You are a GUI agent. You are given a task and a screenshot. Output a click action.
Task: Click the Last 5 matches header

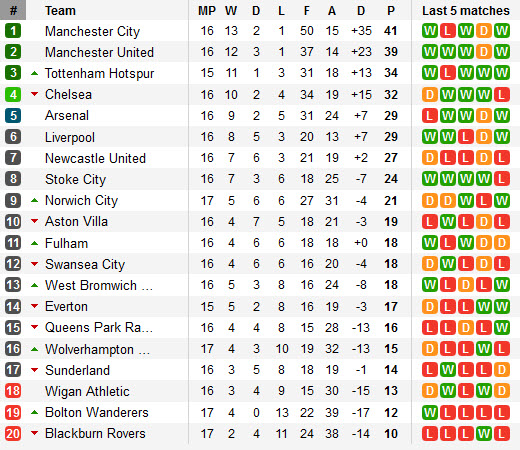click(466, 11)
